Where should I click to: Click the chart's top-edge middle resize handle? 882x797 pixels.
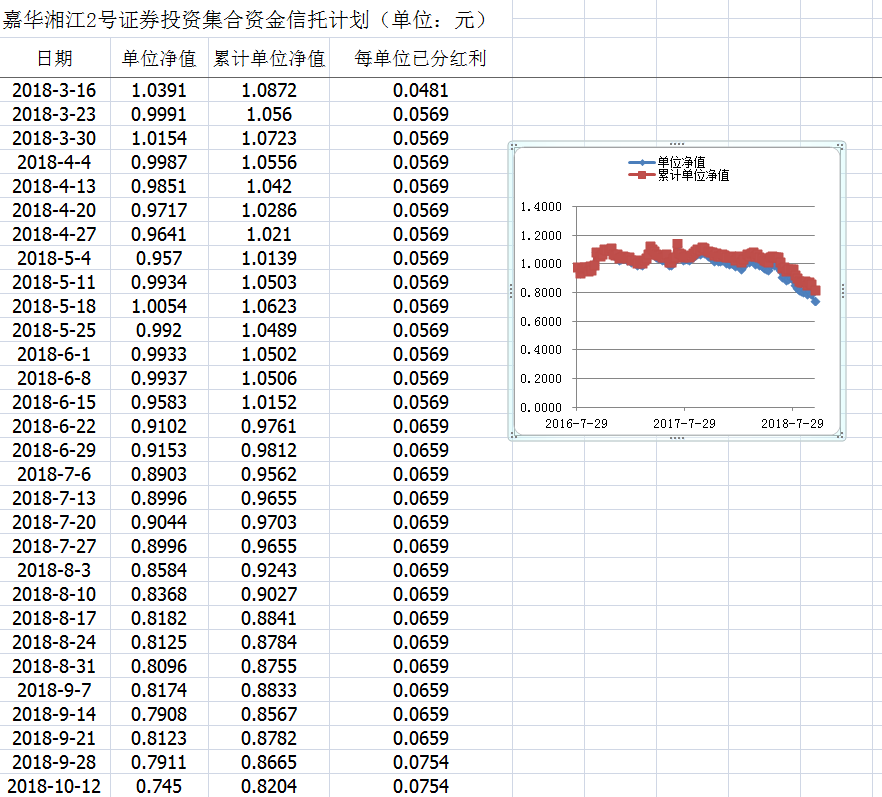tap(677, 144)
